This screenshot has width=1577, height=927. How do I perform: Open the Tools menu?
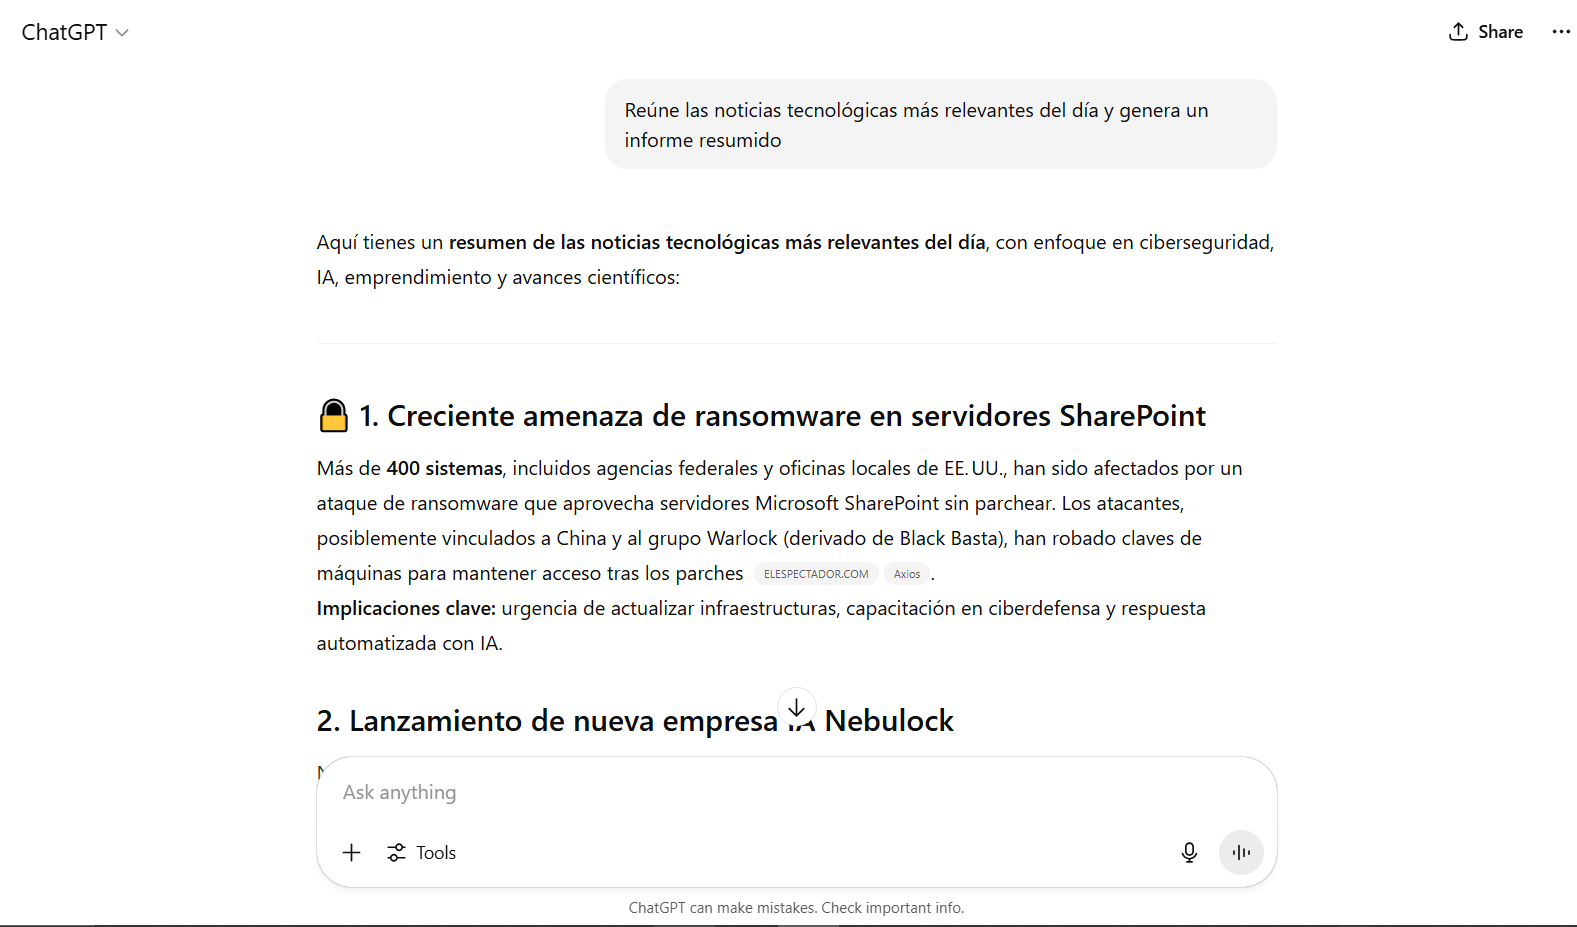point(421,853)
